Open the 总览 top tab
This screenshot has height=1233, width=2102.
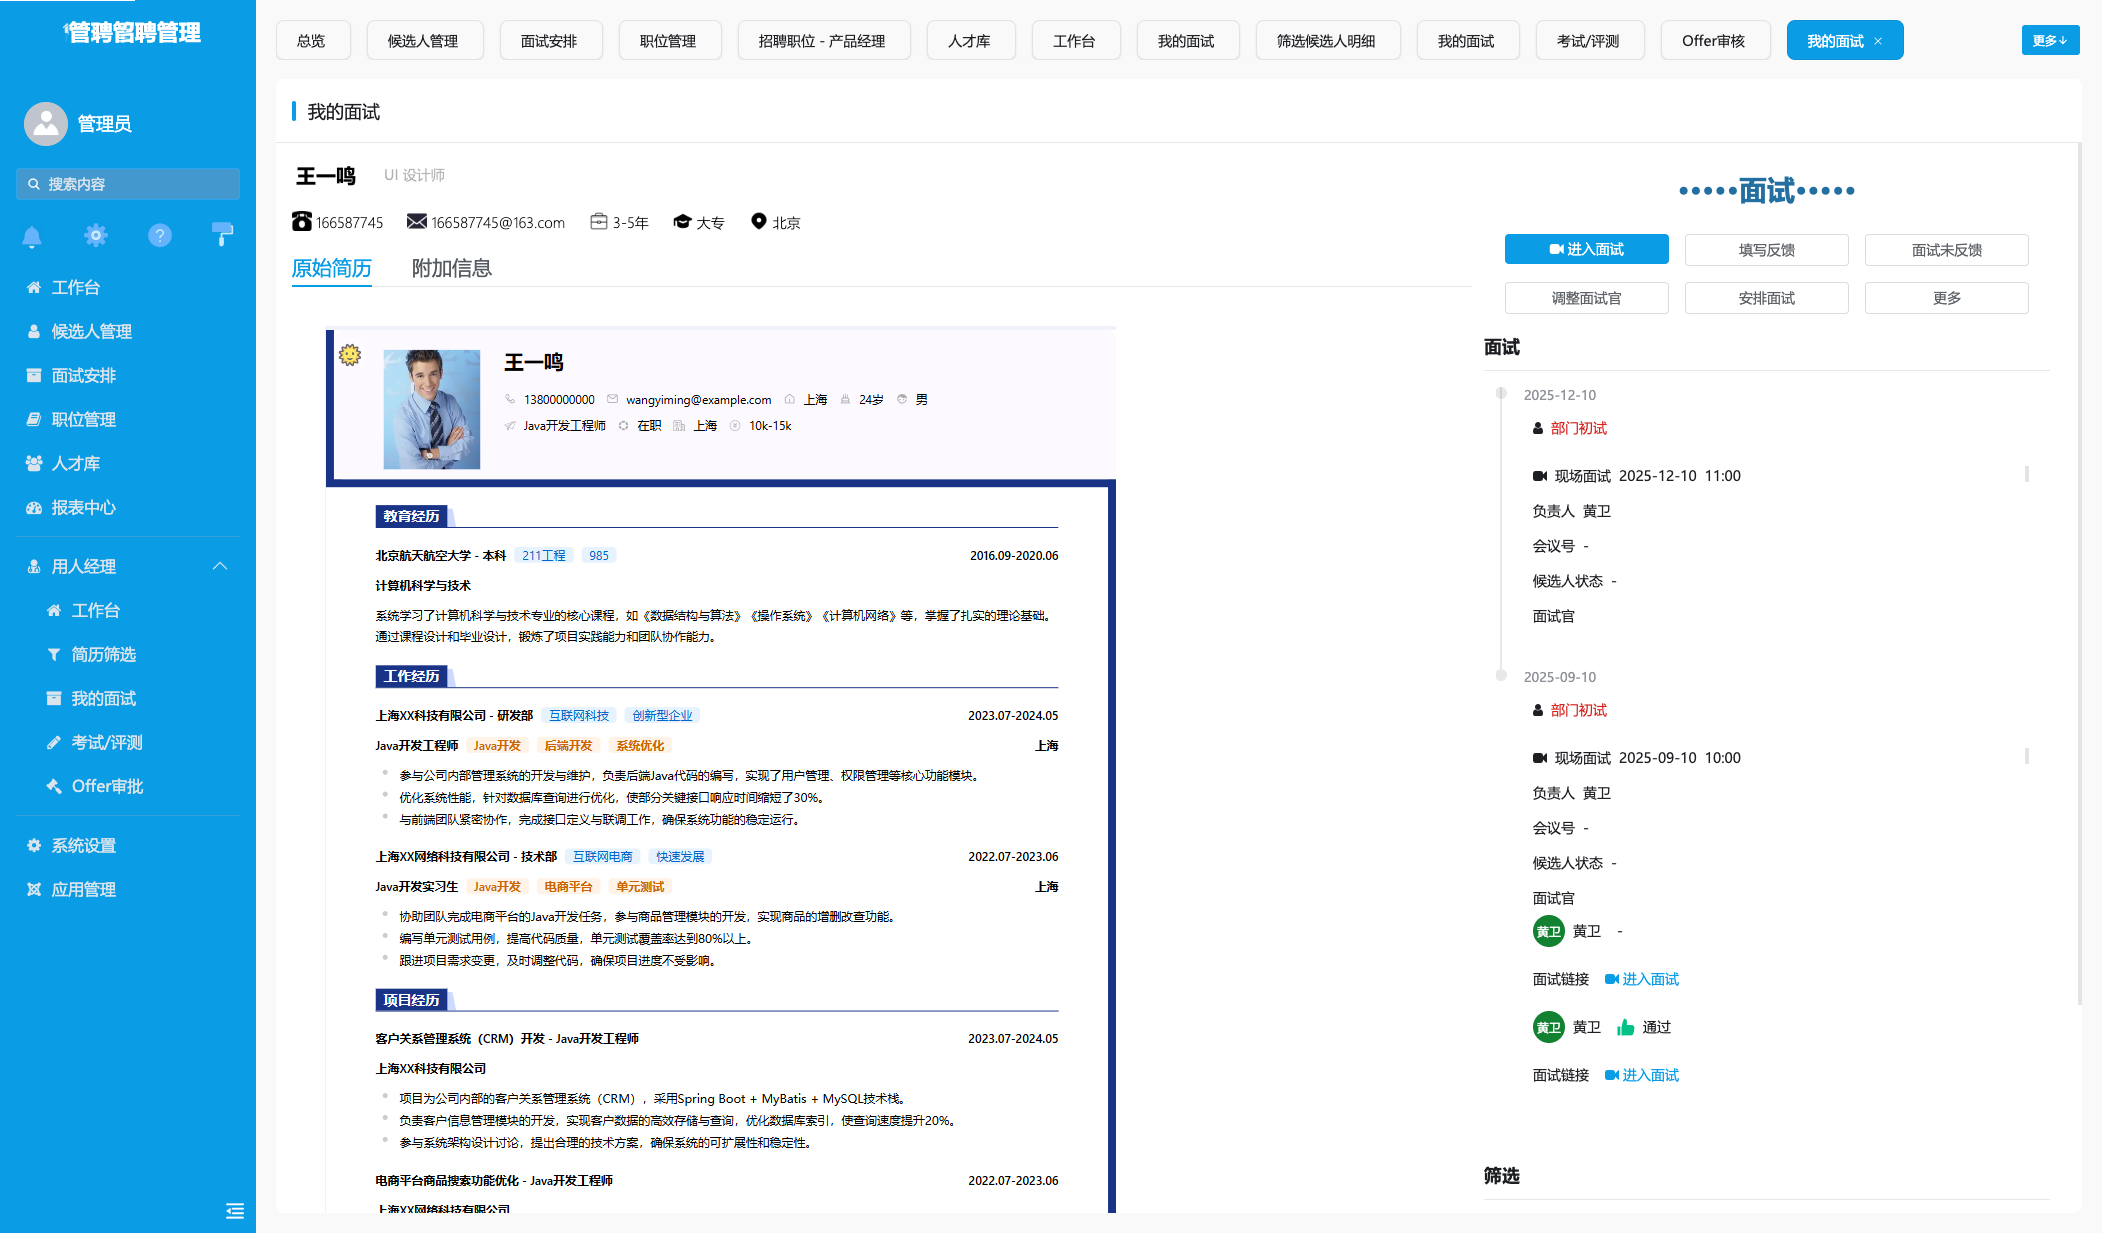coord(311,41)
